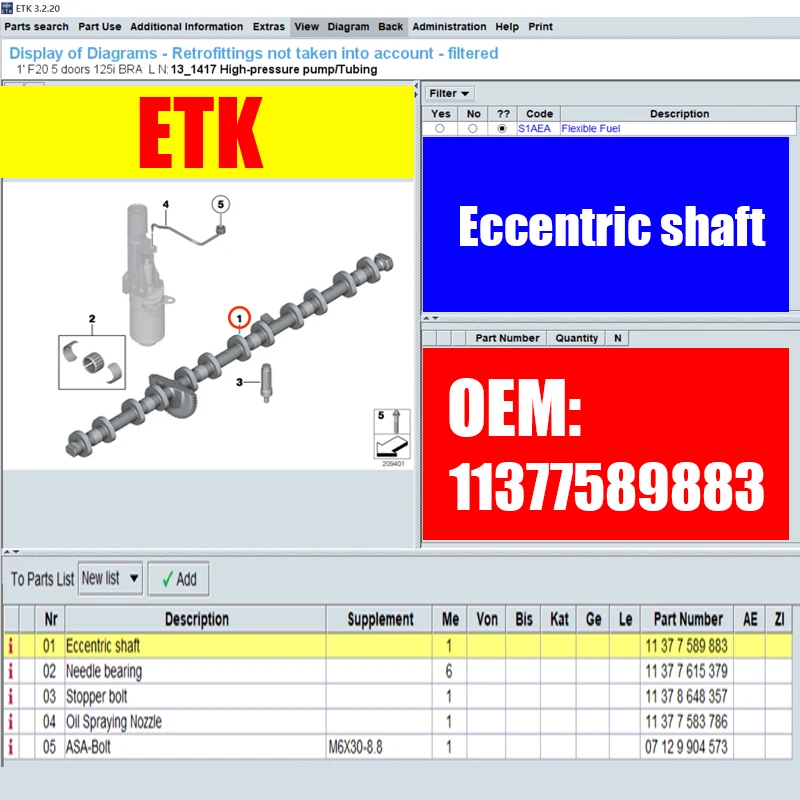Click info icon for Needle bearing row
This screenshot has height=800, width=800.
[11, 671]
